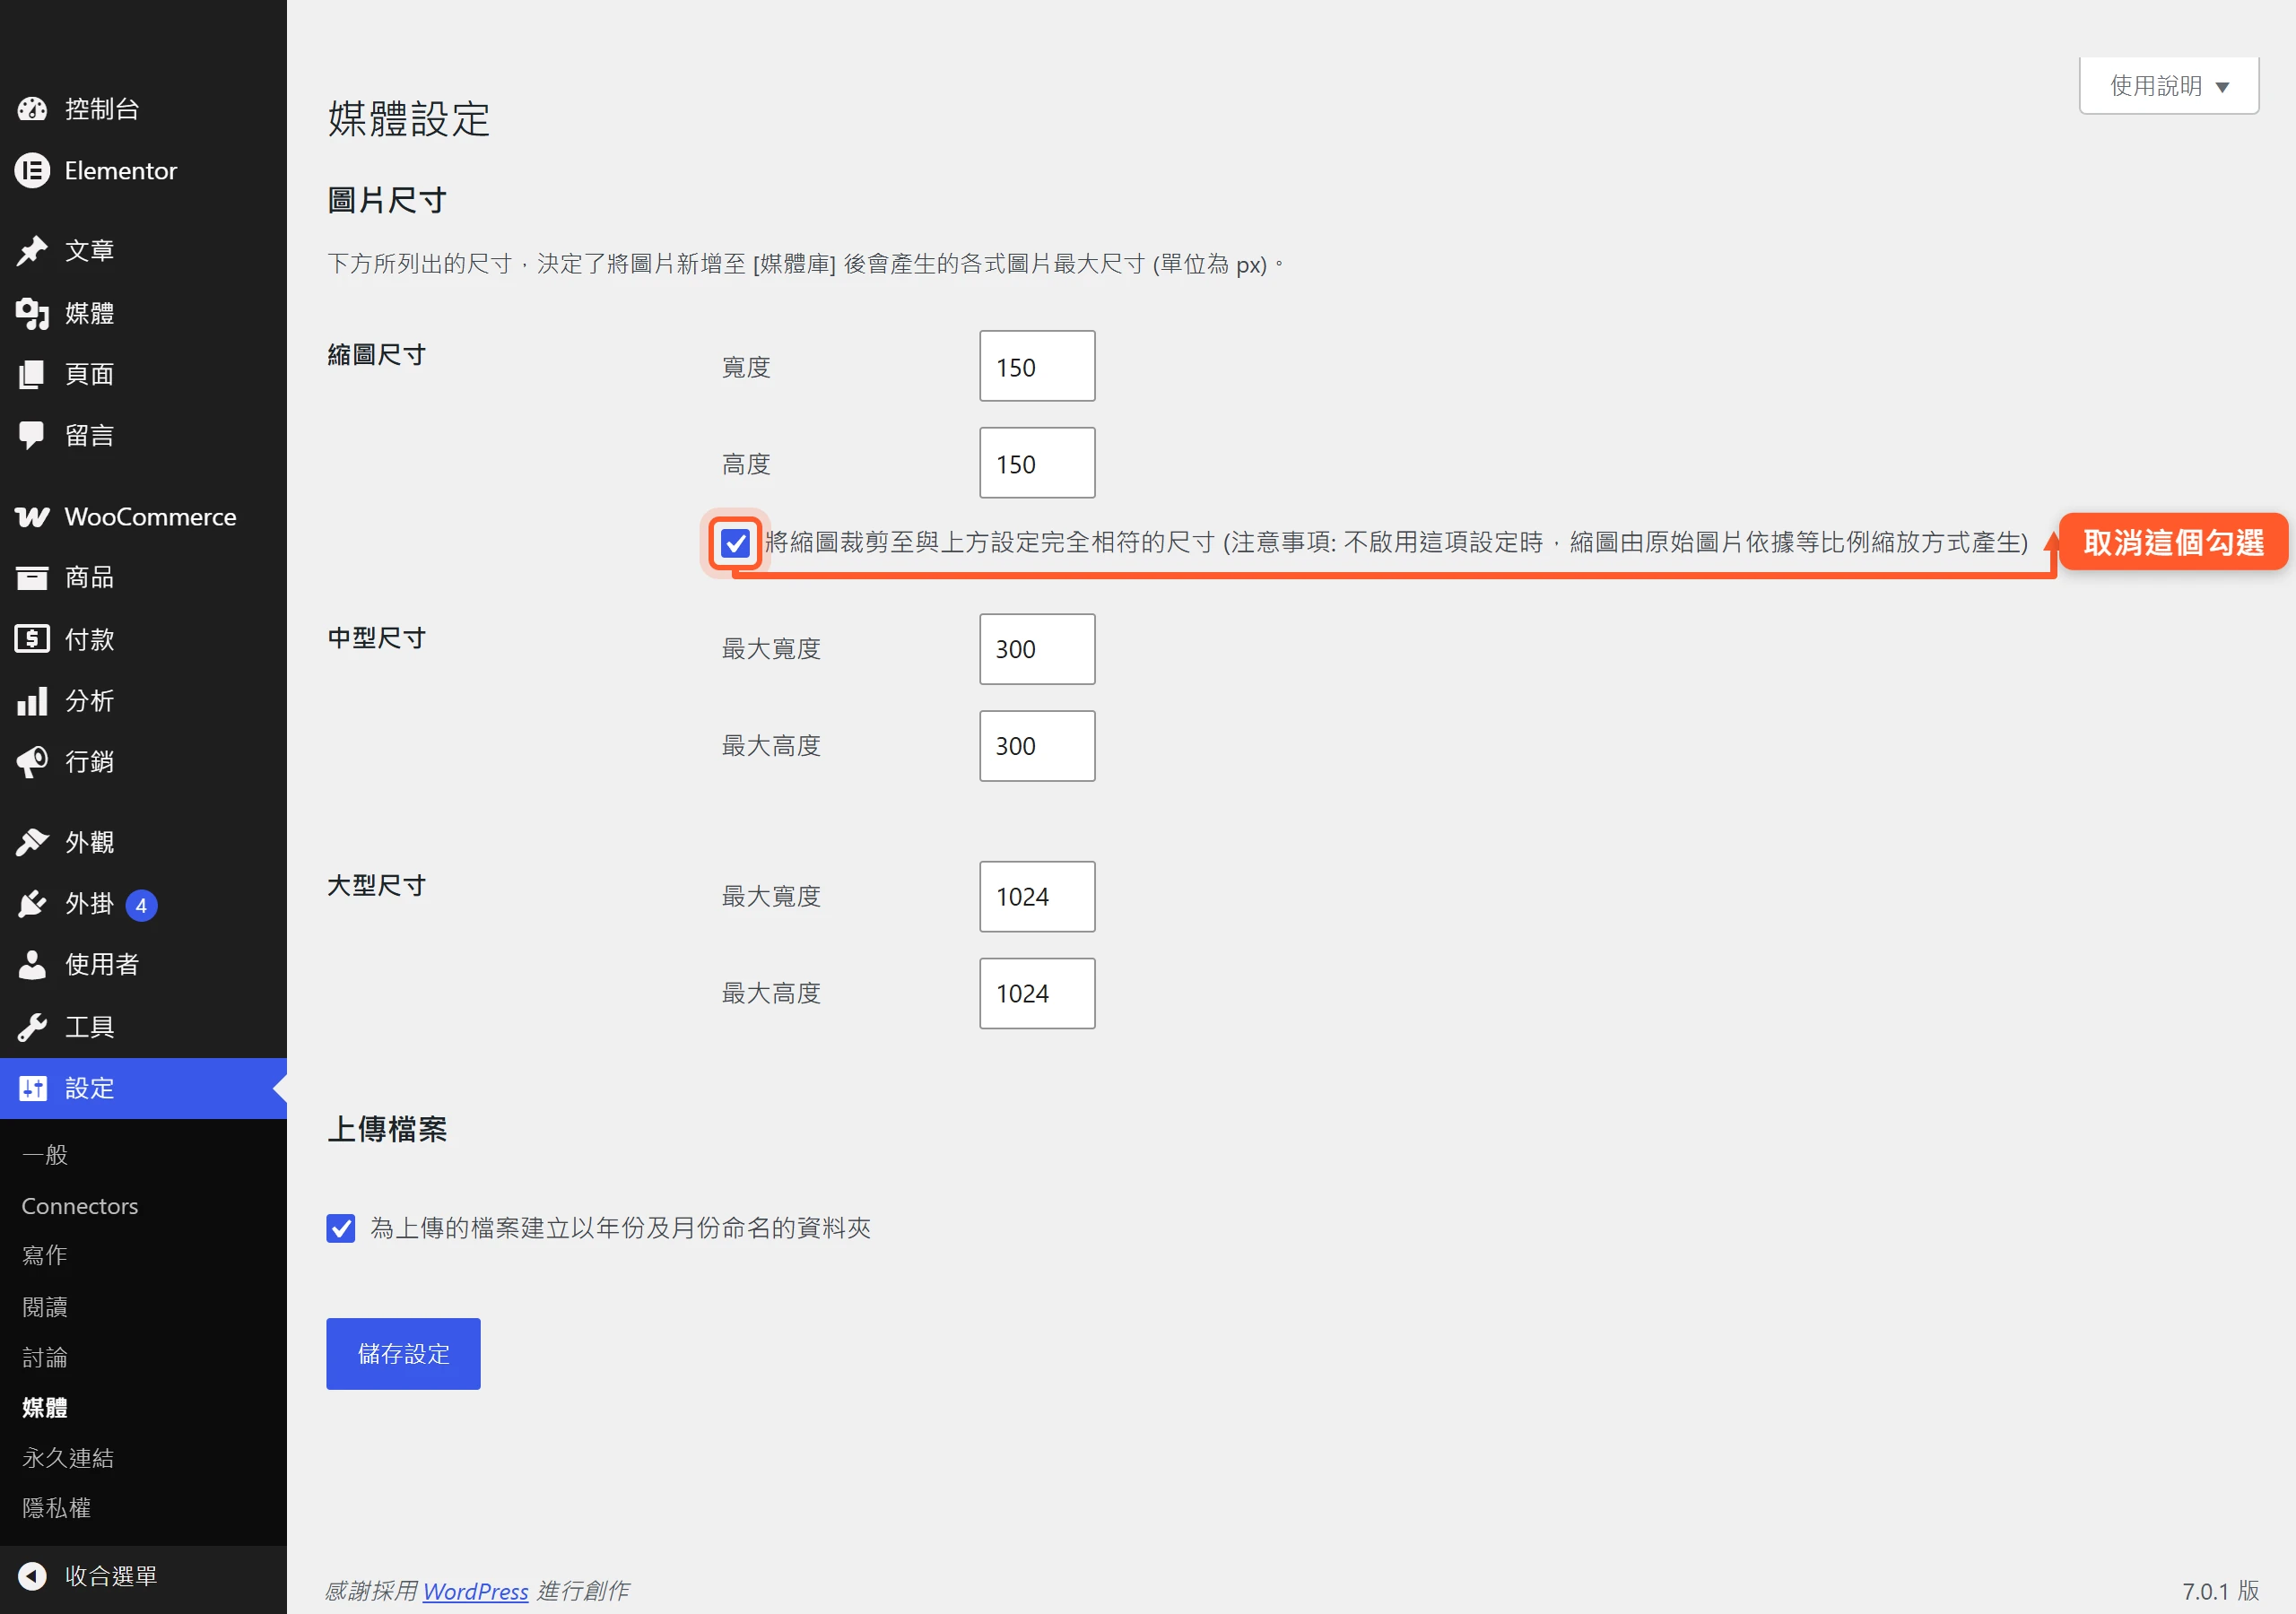Click the thumbnail 寬度 input field

1037,366
